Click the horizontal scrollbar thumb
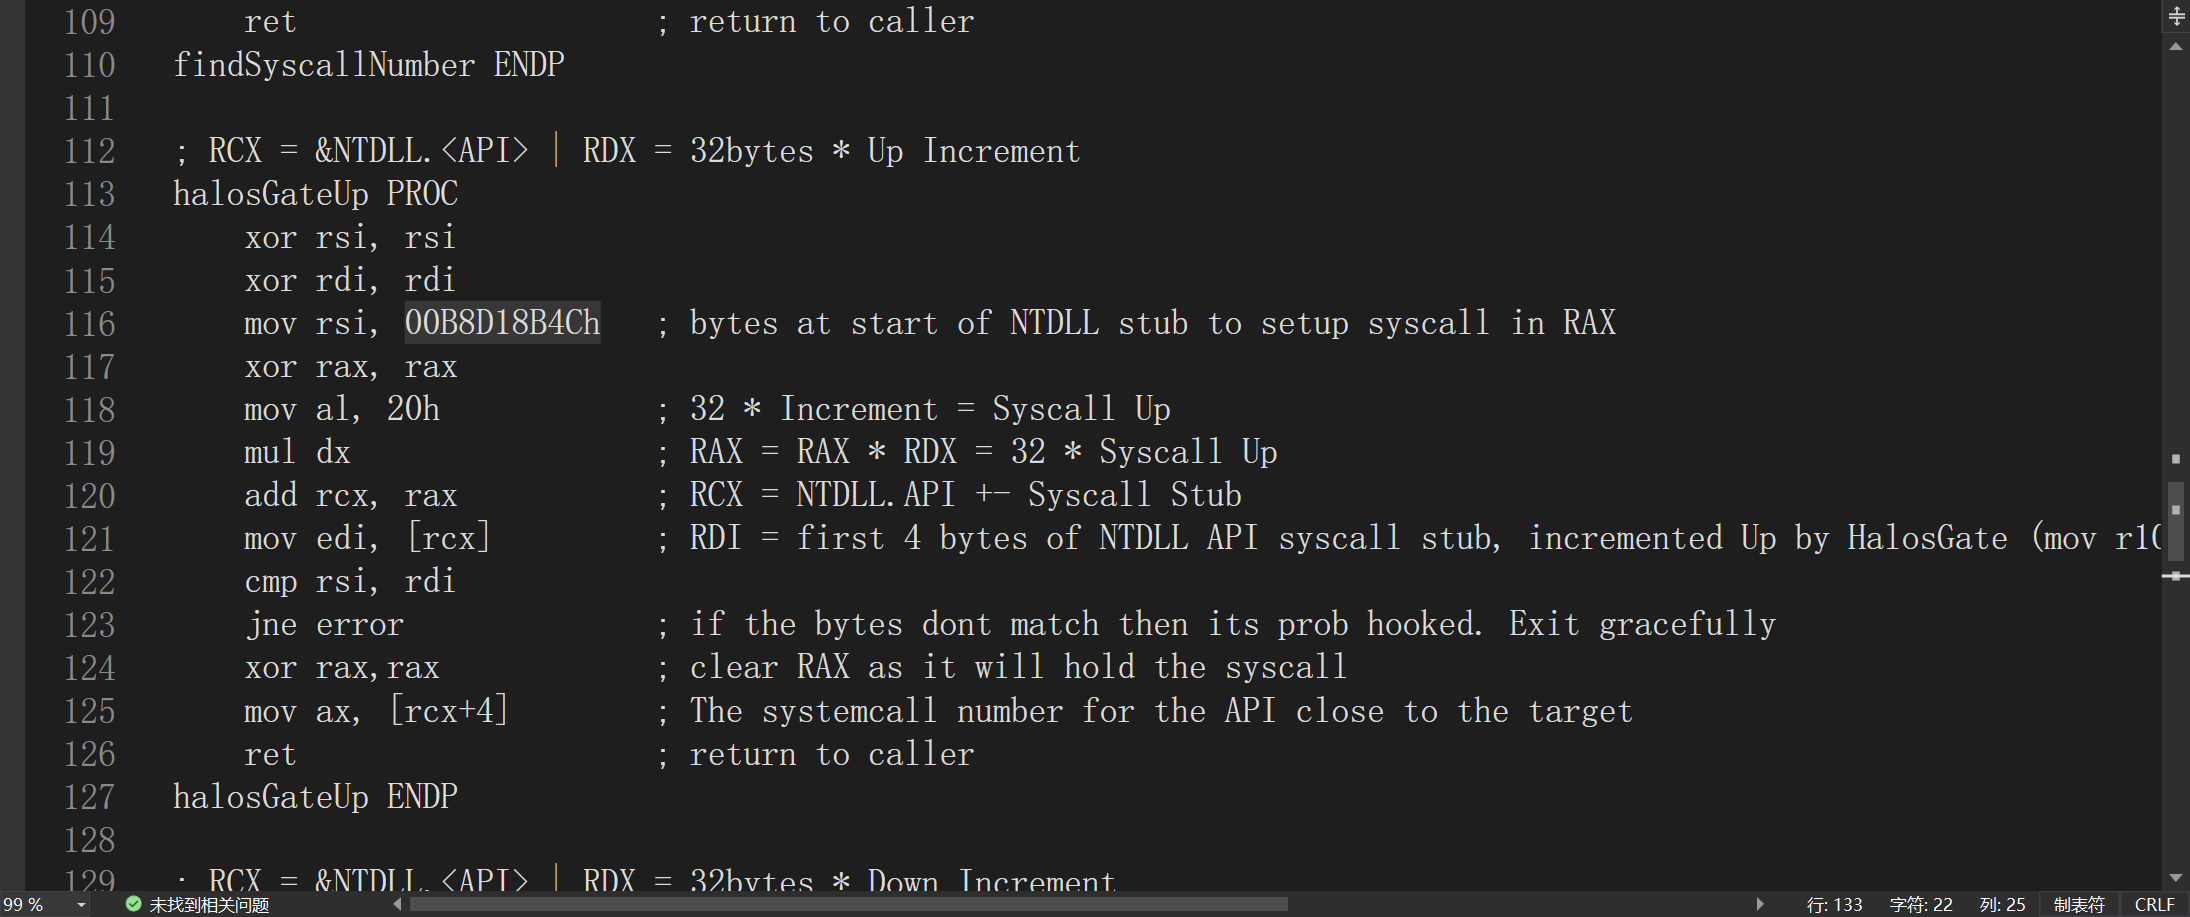This screenshot has width=2190, height=917. click(x=850, y=904)
